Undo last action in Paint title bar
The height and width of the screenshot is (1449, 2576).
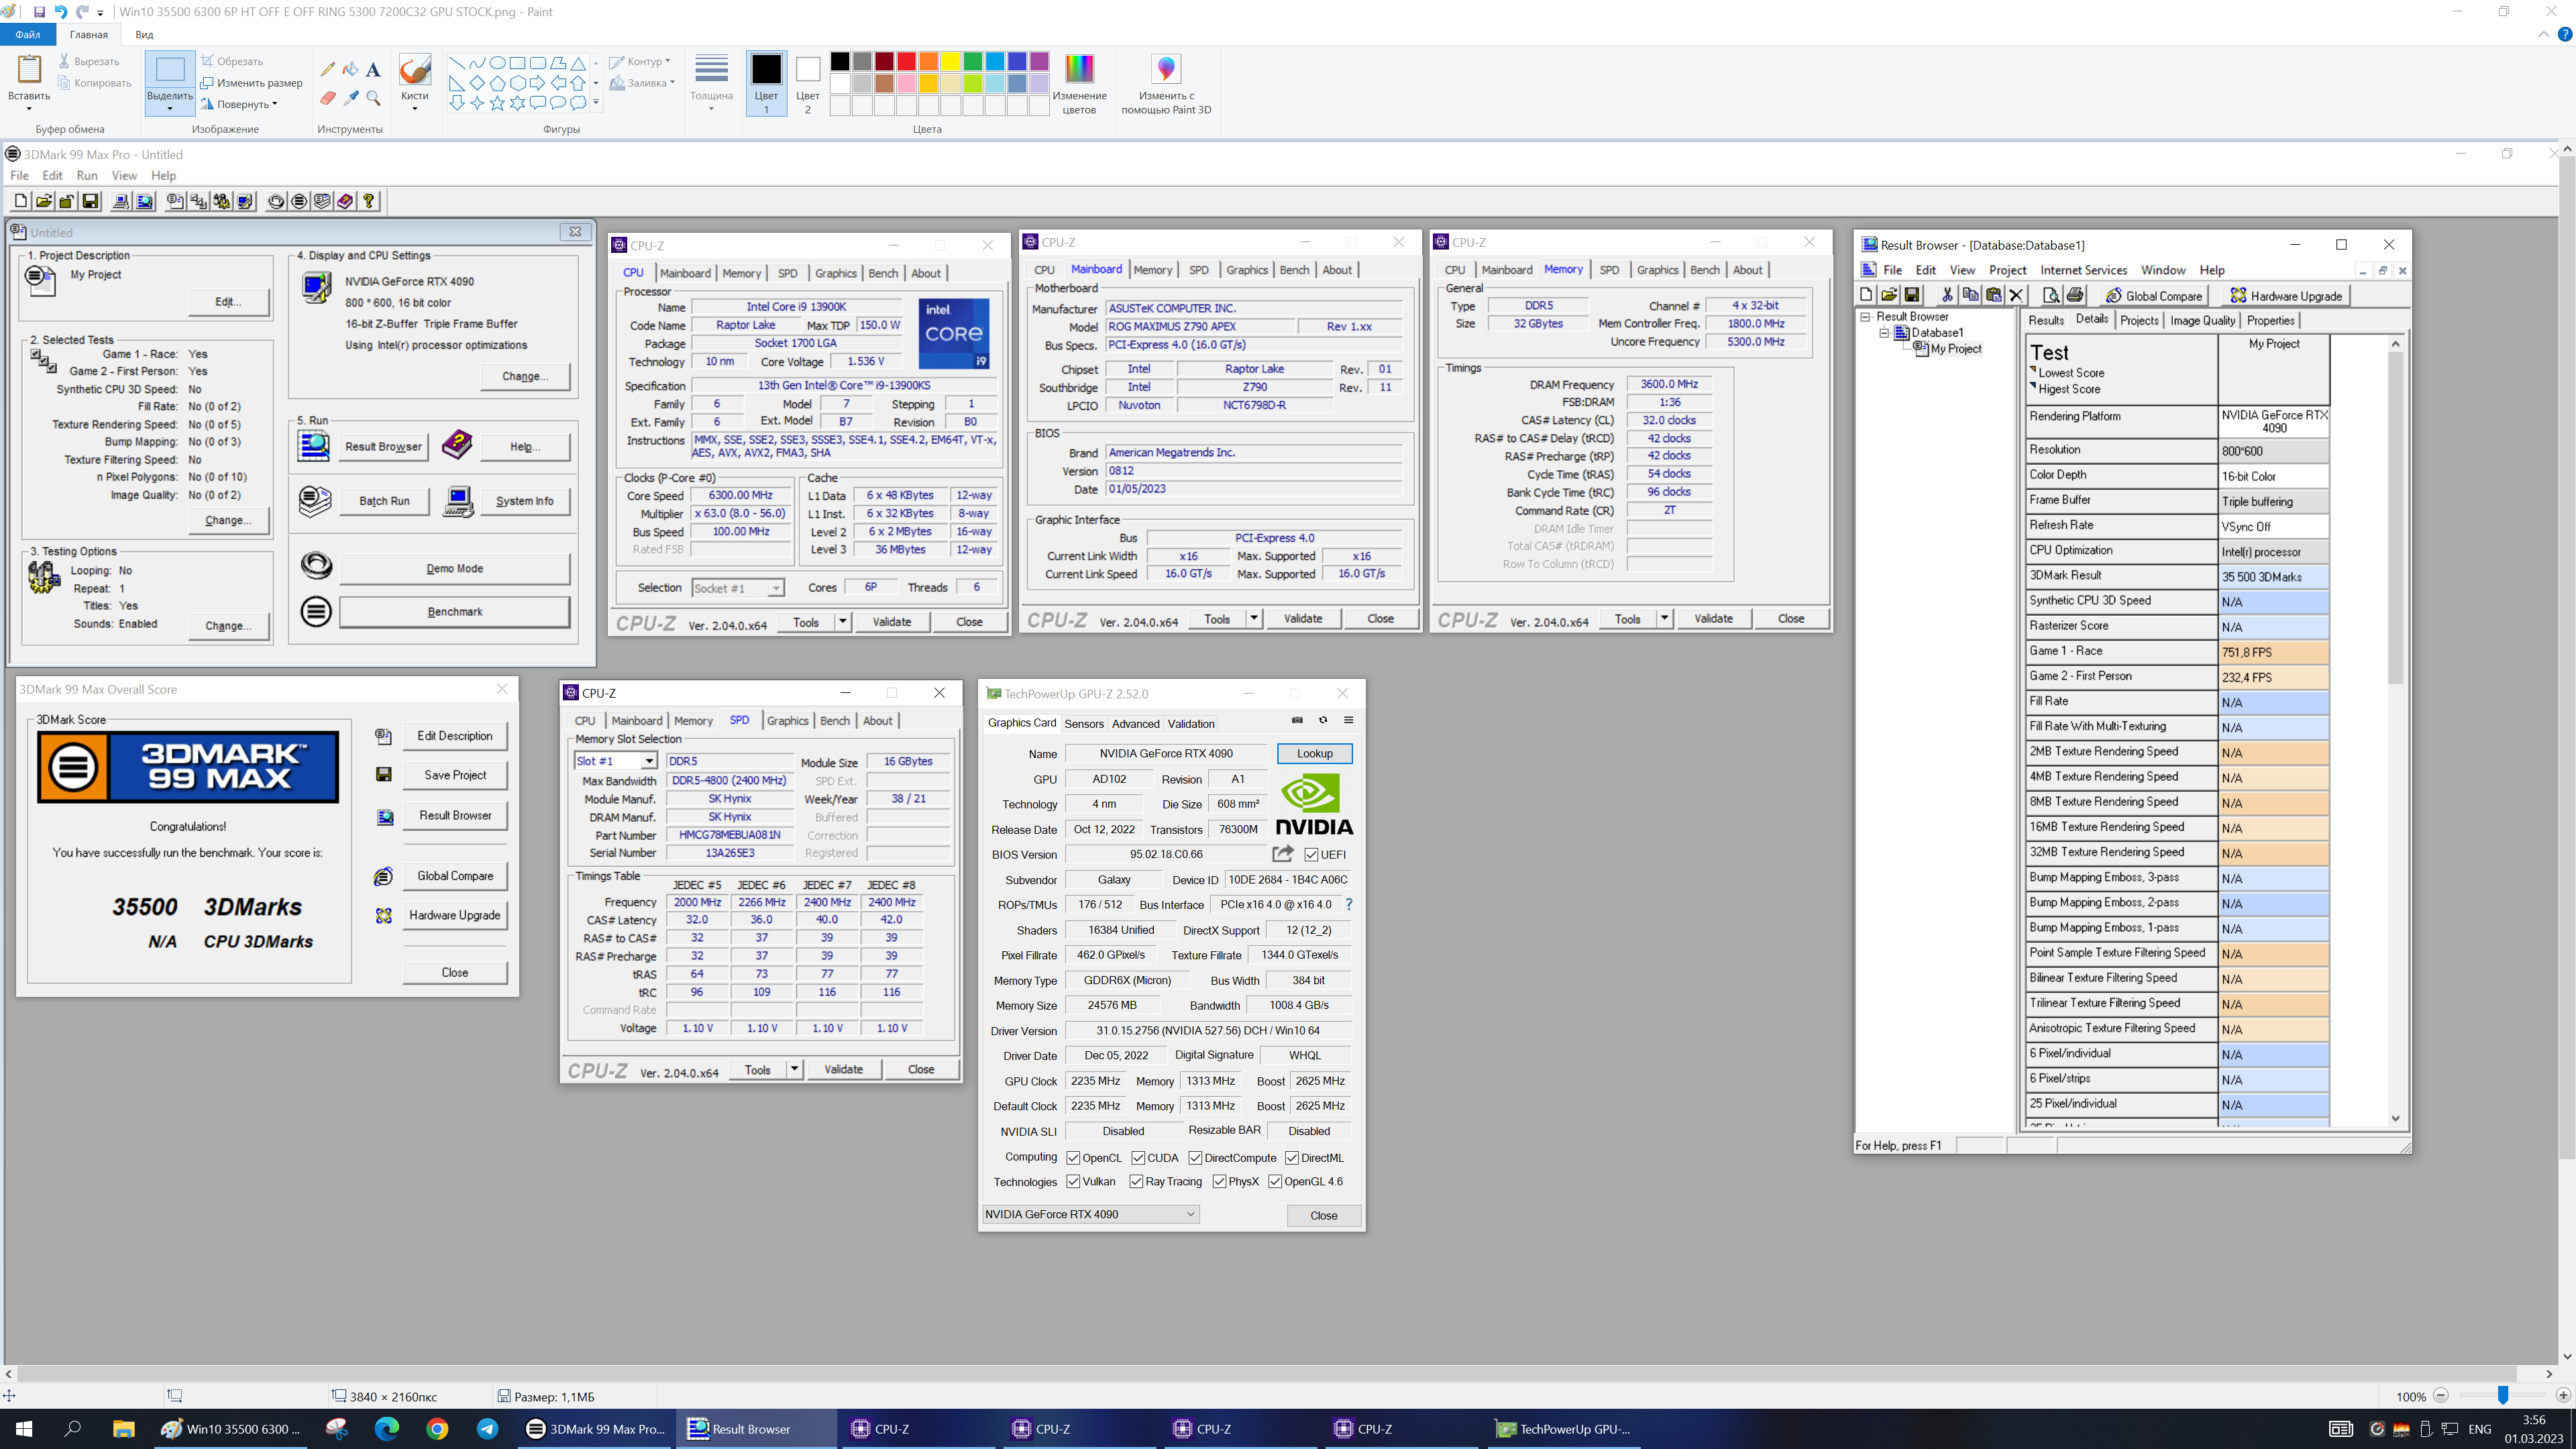point(60,12)
